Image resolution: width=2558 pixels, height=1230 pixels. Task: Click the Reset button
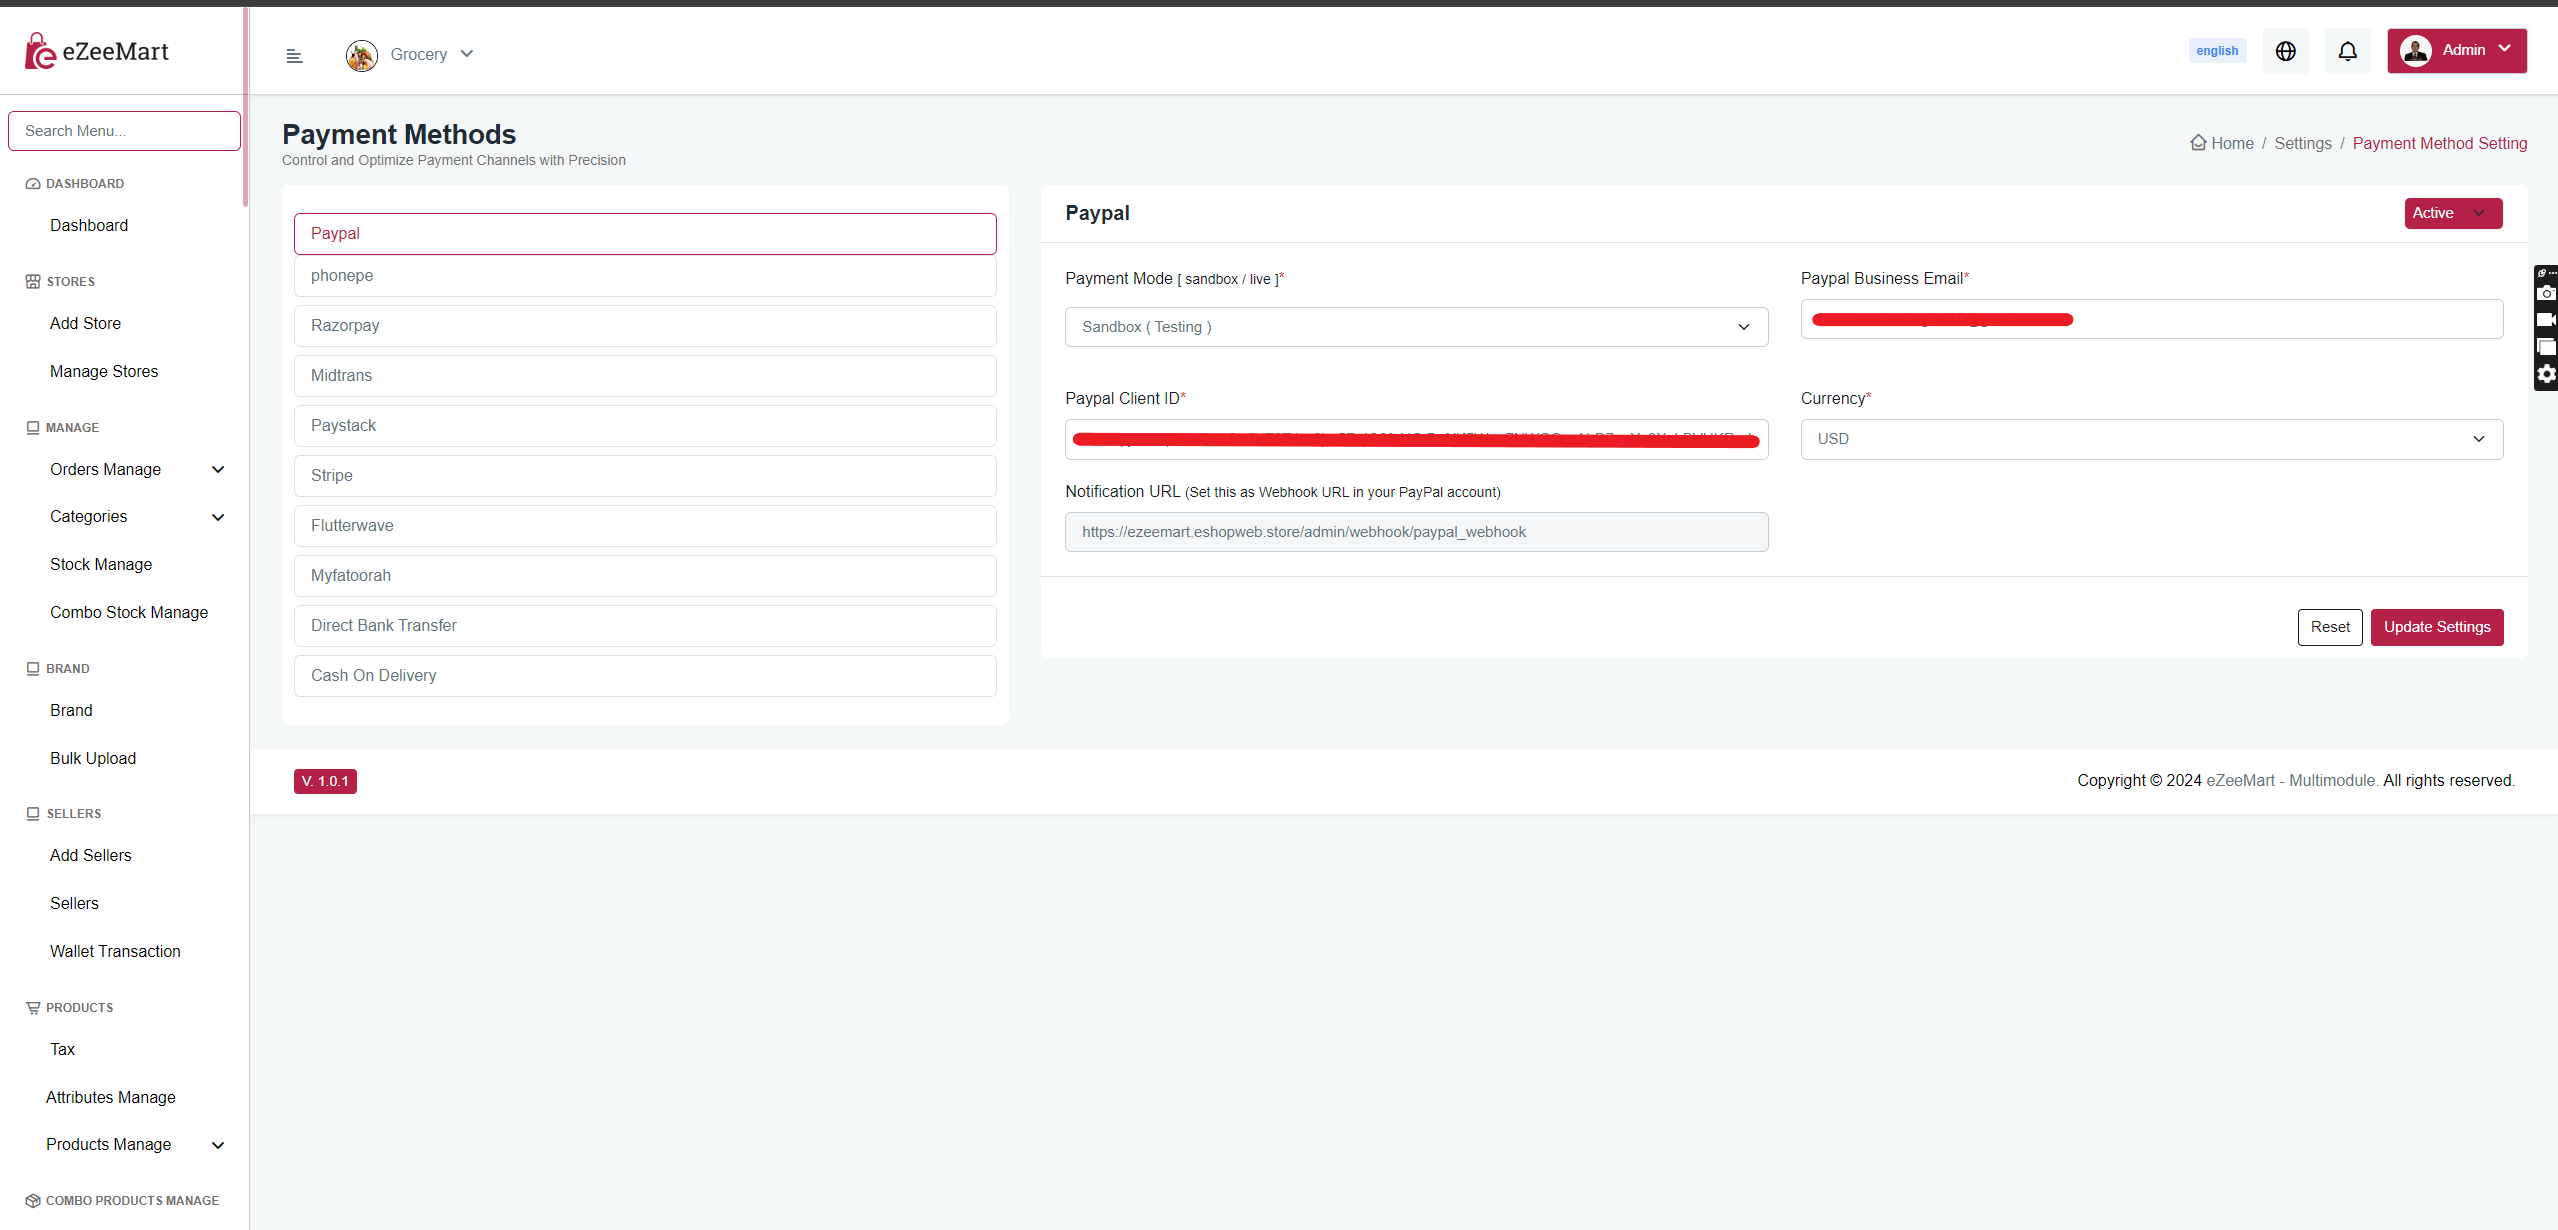[2329, 627]
